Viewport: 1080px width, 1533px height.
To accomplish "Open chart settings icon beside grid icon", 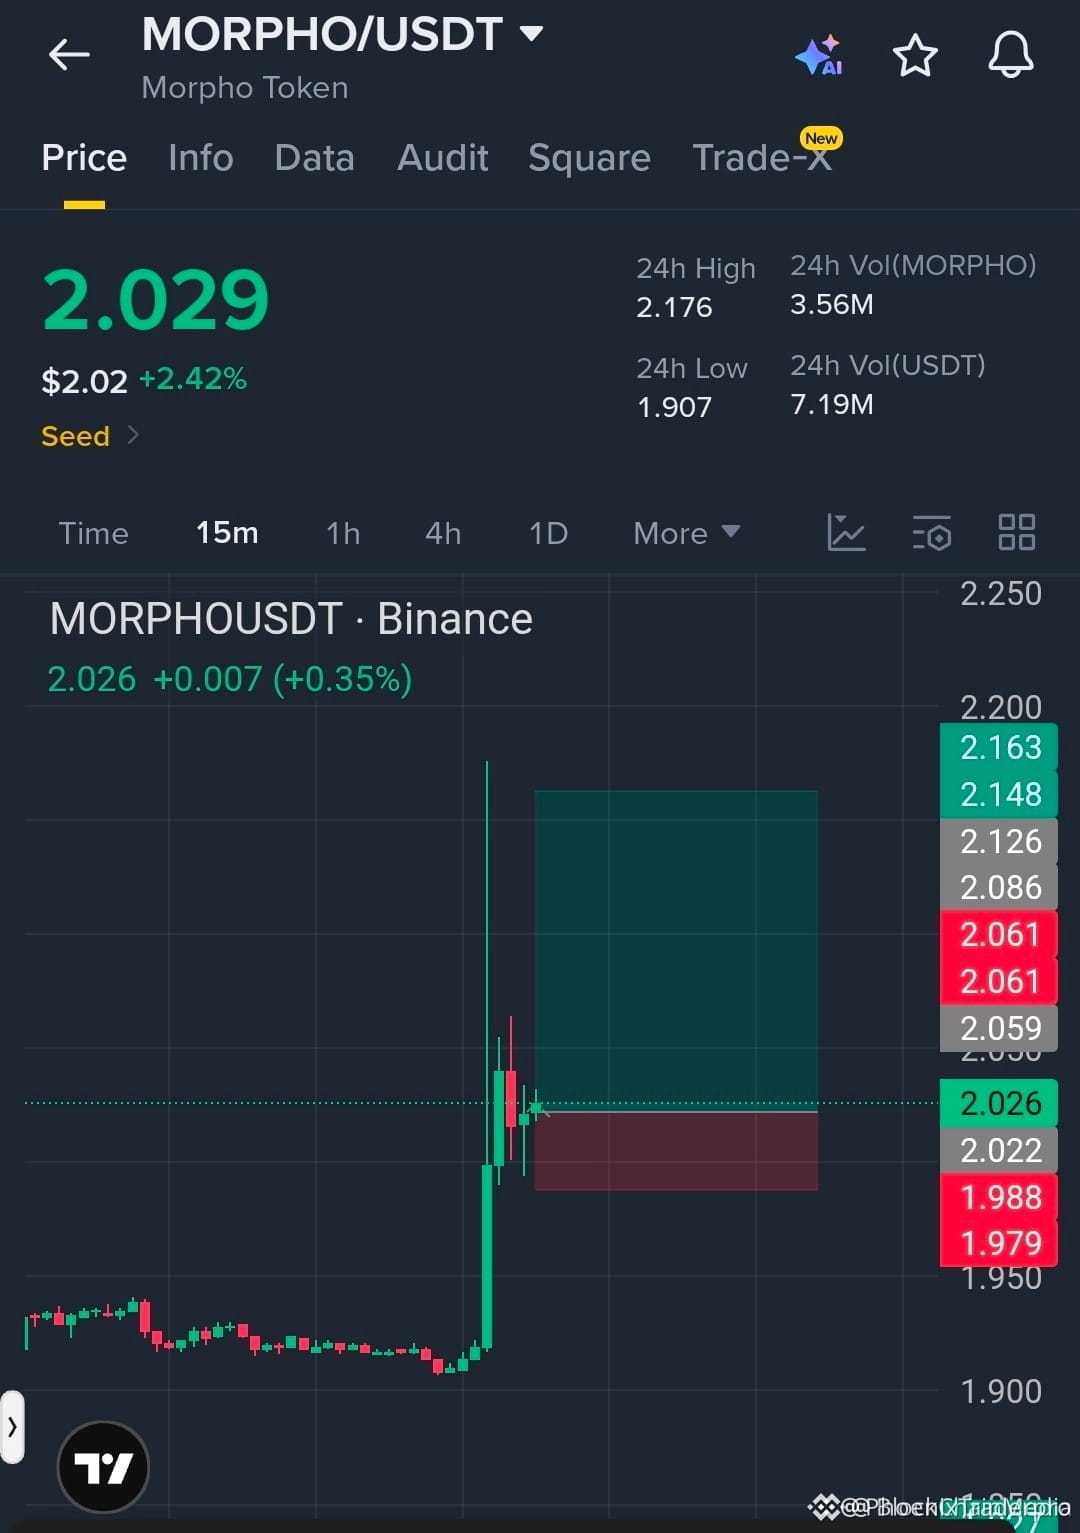I will tap(932, 533).
